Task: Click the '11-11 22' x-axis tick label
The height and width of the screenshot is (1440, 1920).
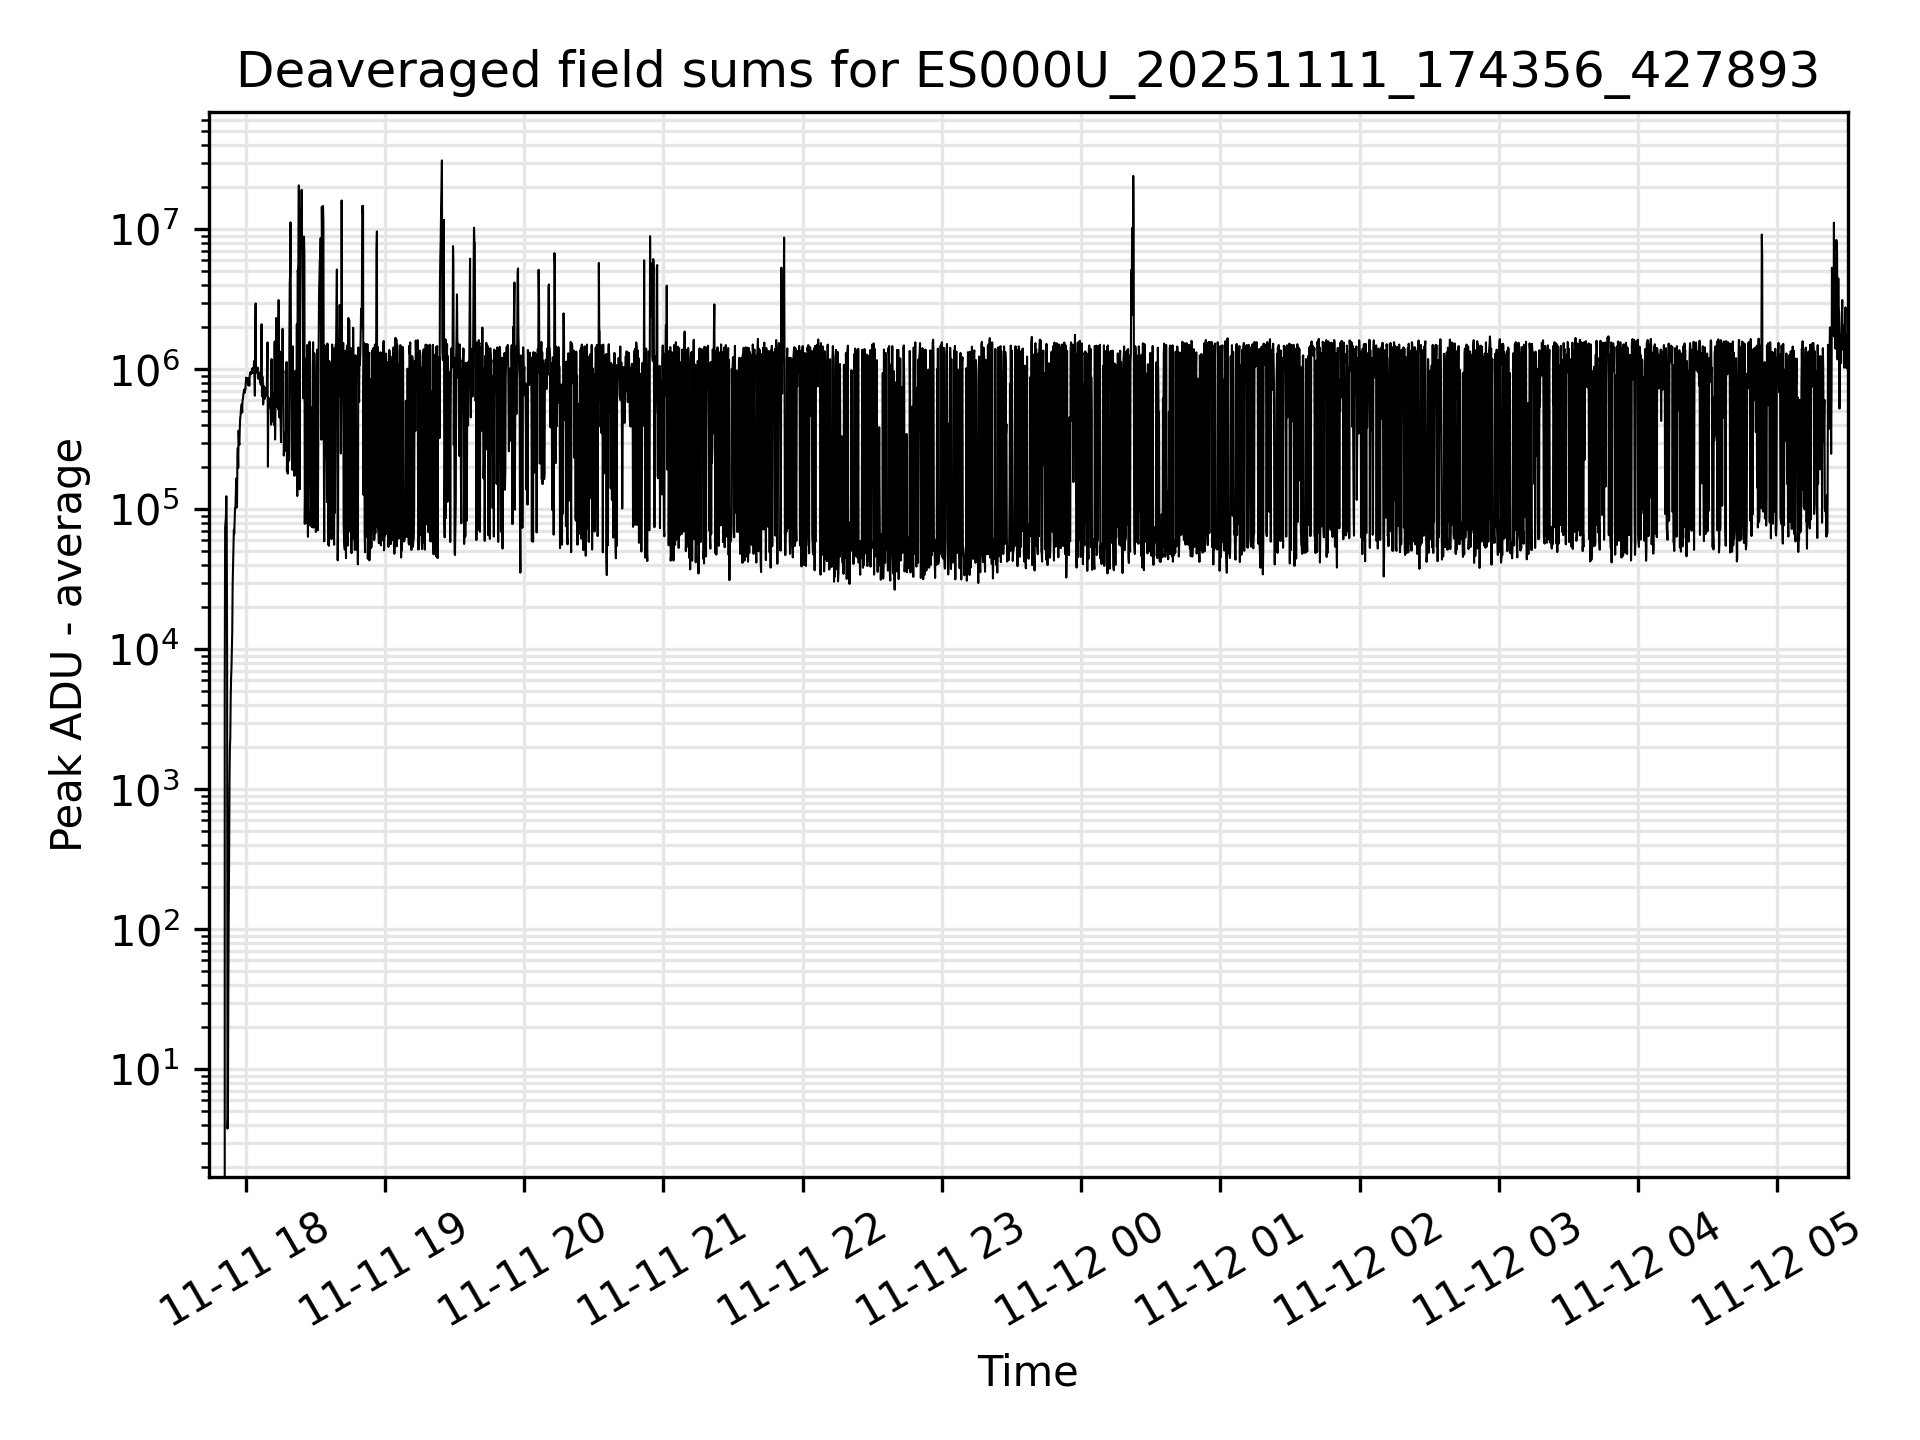Action: [x=801, y=1270]
